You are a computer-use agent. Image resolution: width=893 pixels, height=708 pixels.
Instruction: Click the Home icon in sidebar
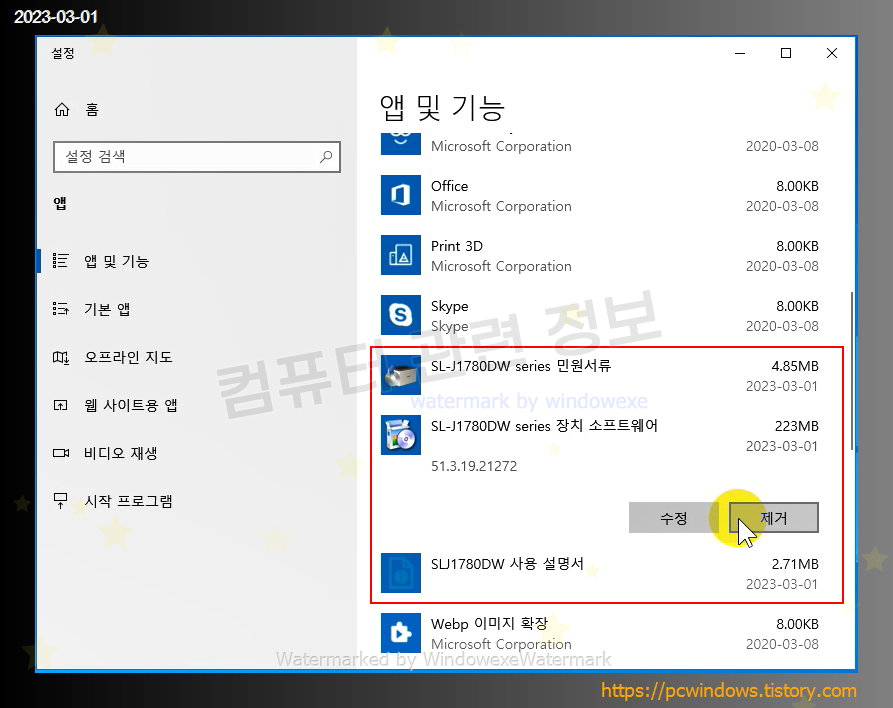pyautogui.click(x=62, y=109)
